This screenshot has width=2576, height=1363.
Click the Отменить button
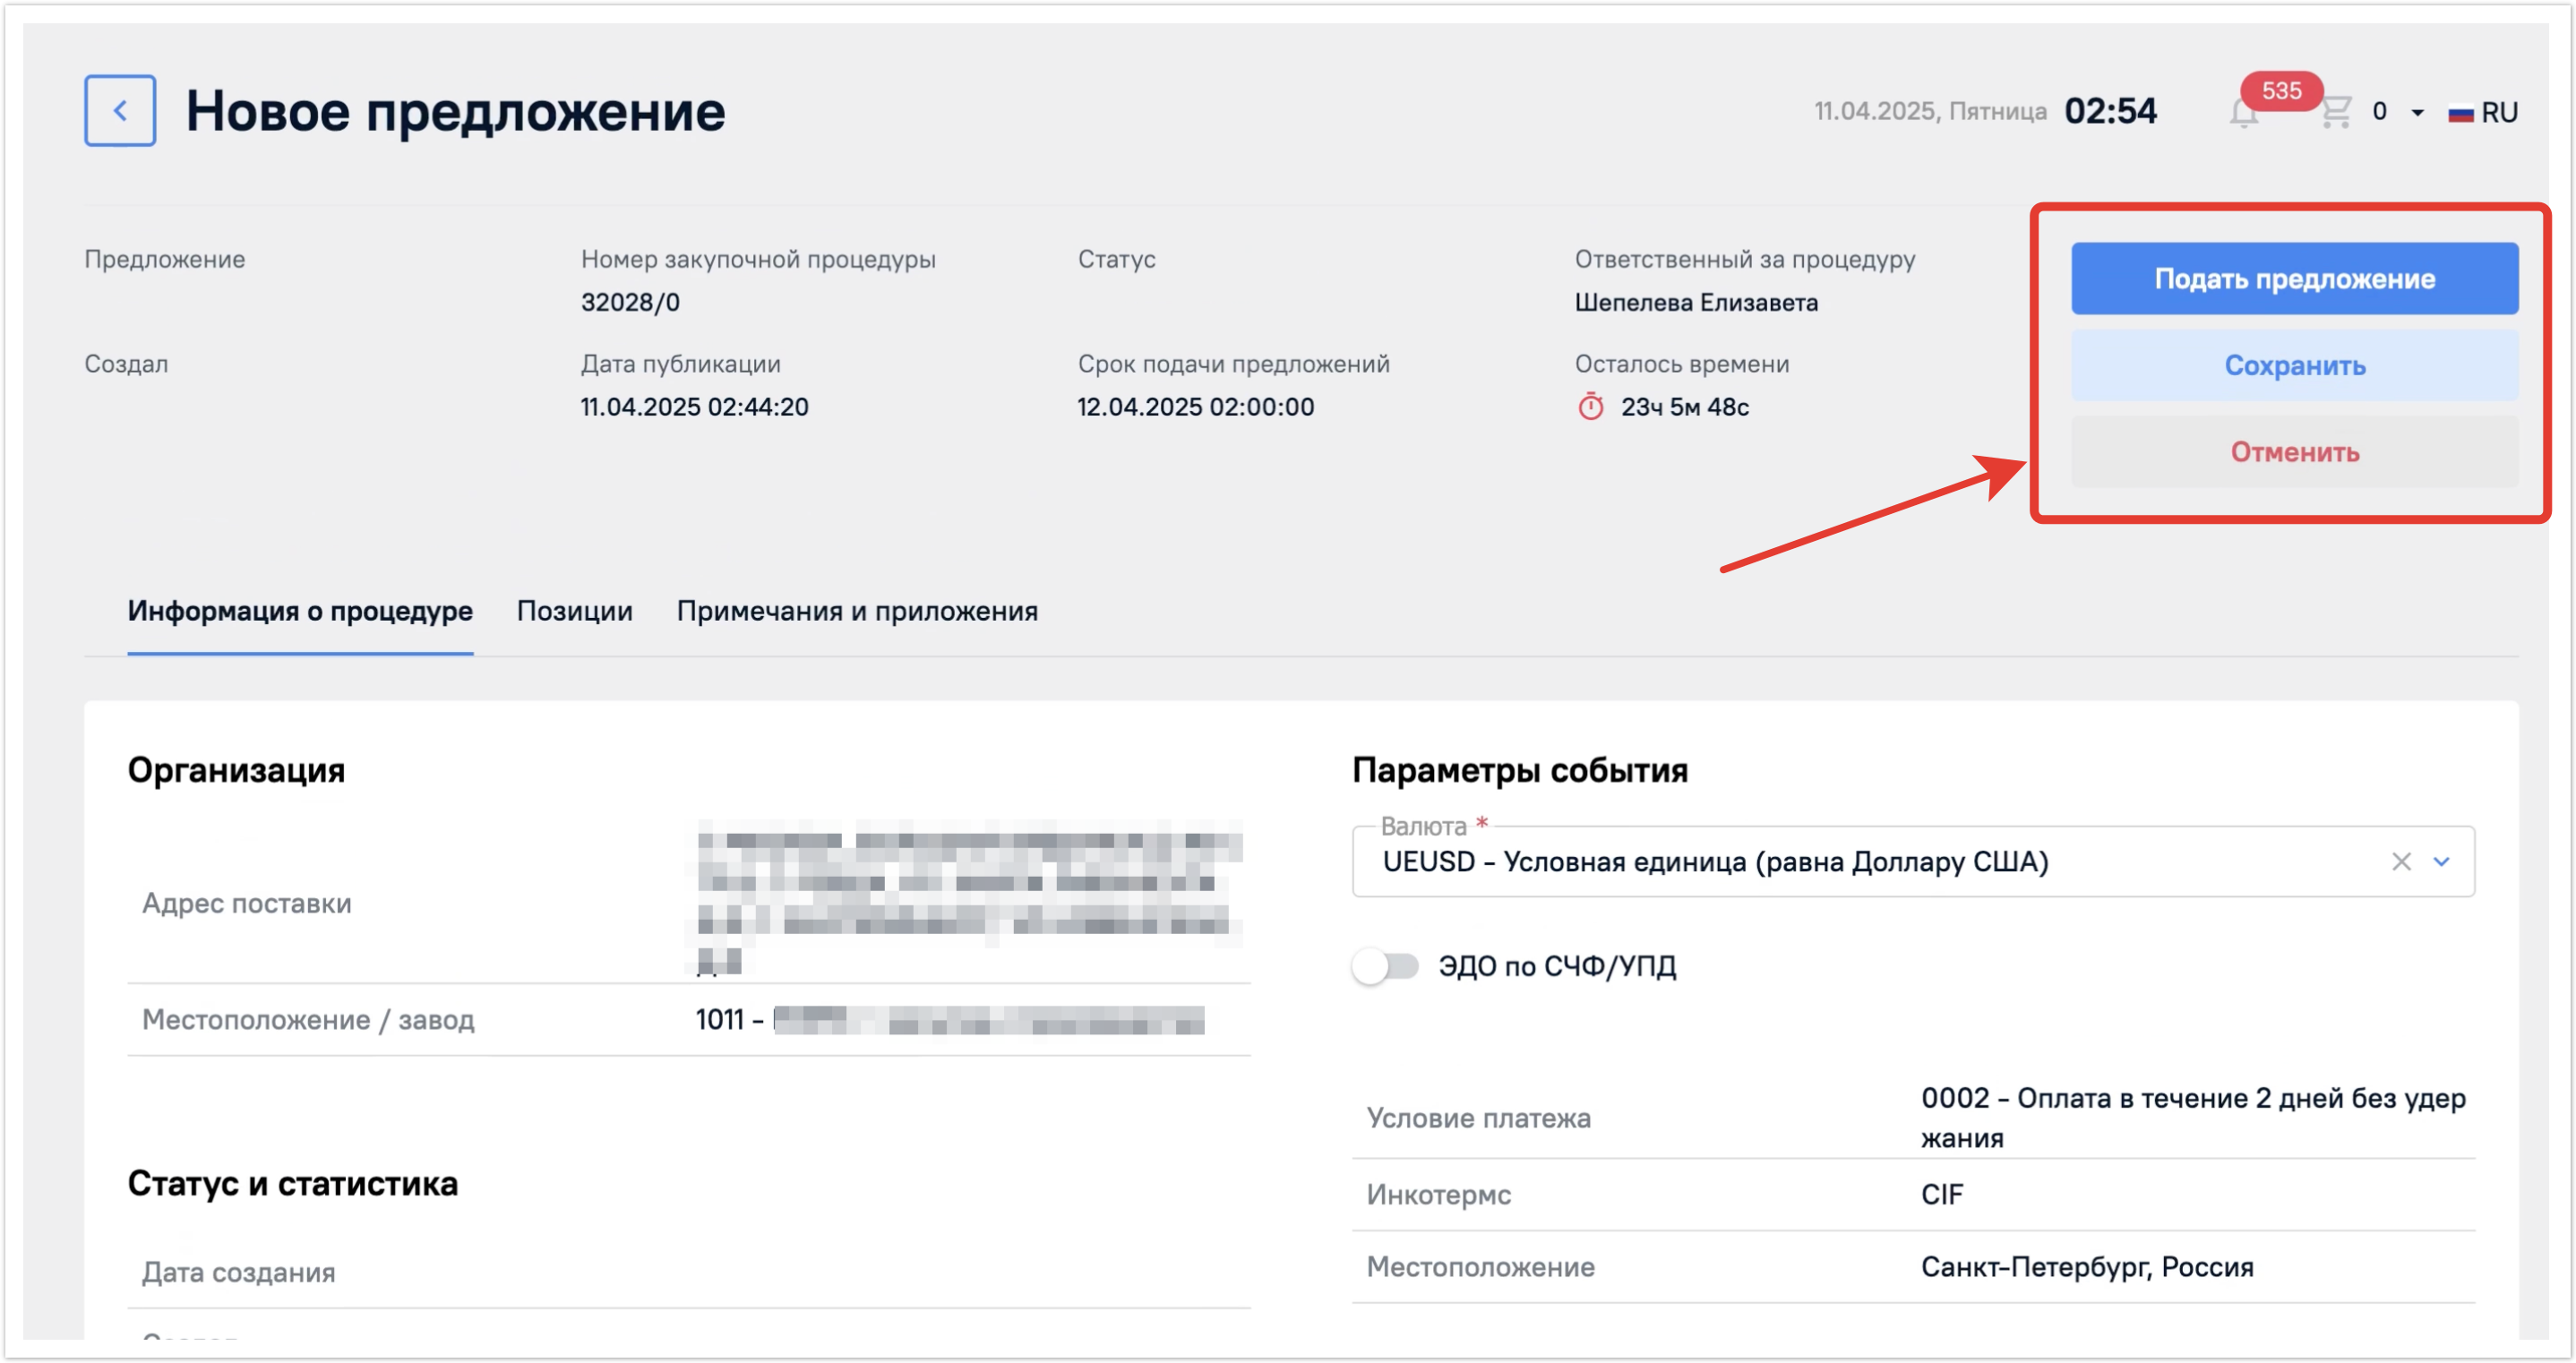tap(2294, 452)
